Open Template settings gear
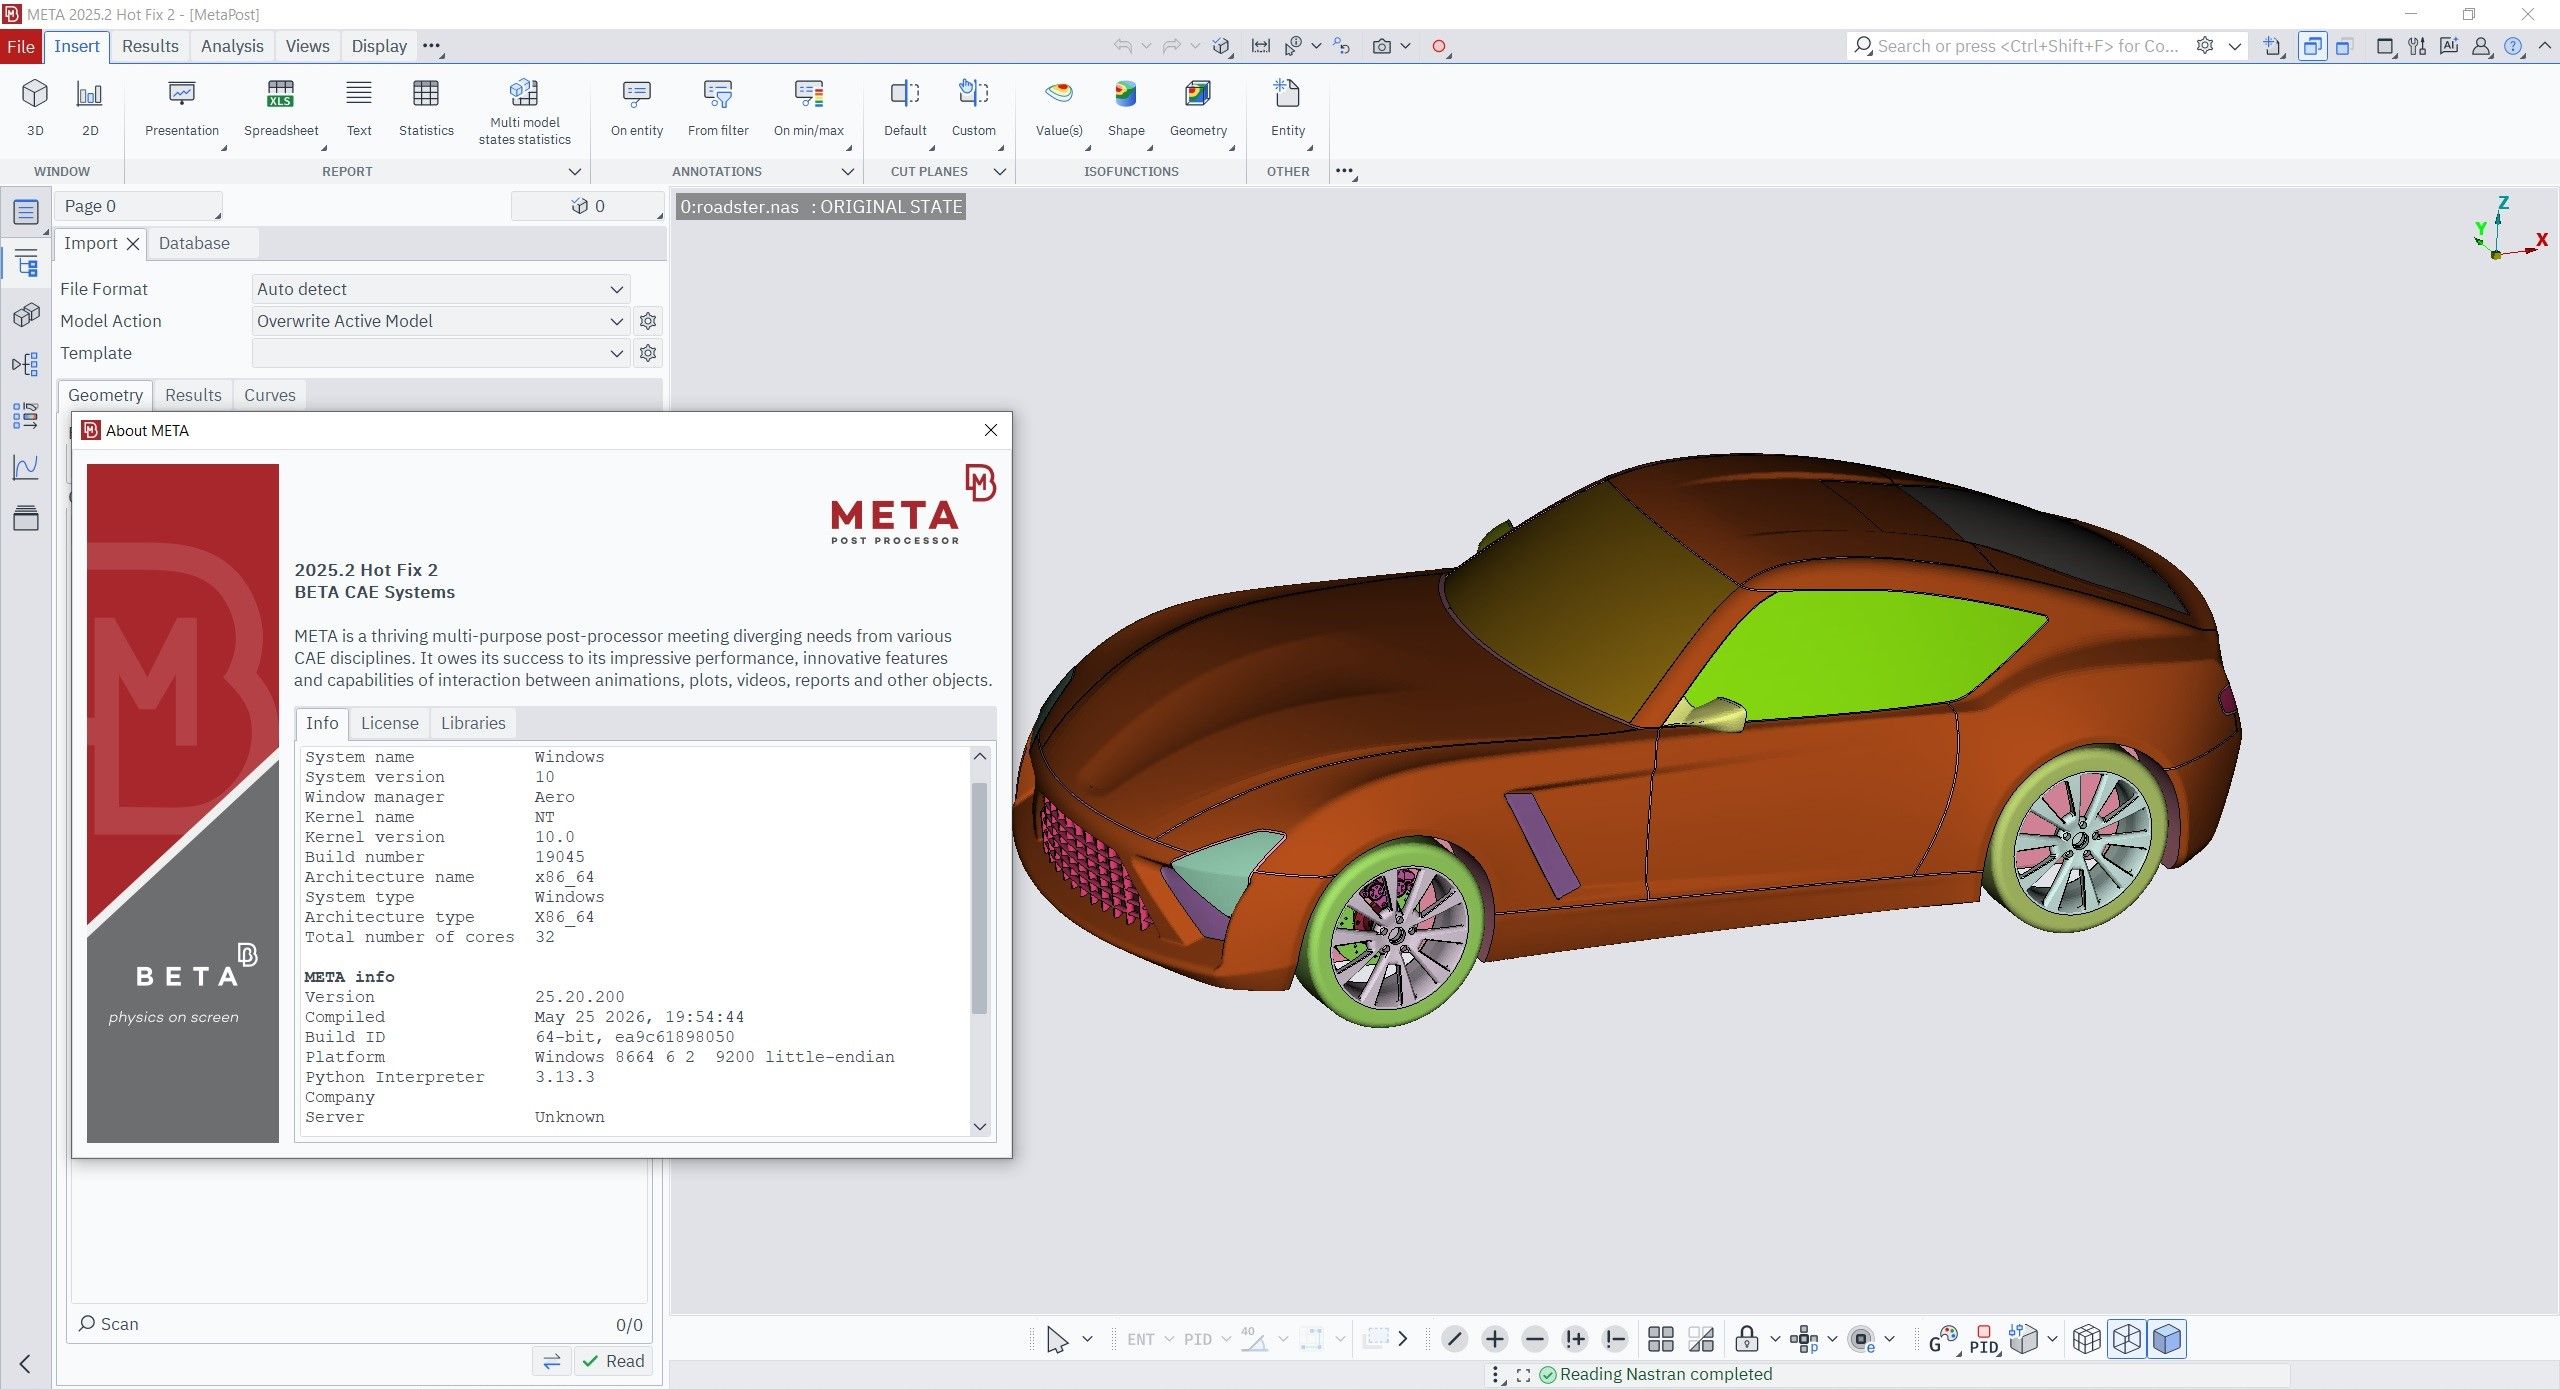This screenshot has width=2560, height=1389. point(648,353)
